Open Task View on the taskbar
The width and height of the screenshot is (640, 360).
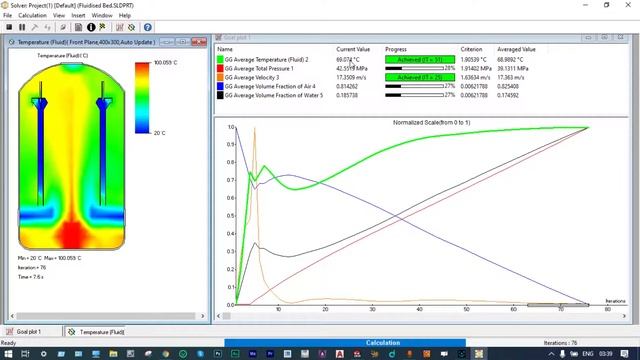[x=25, y=354]
